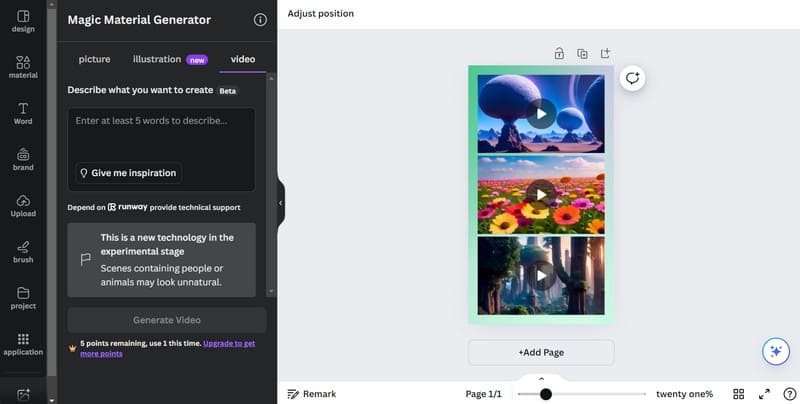Open the project folder panel
800x404 pixels.
(x=23, y=298)
